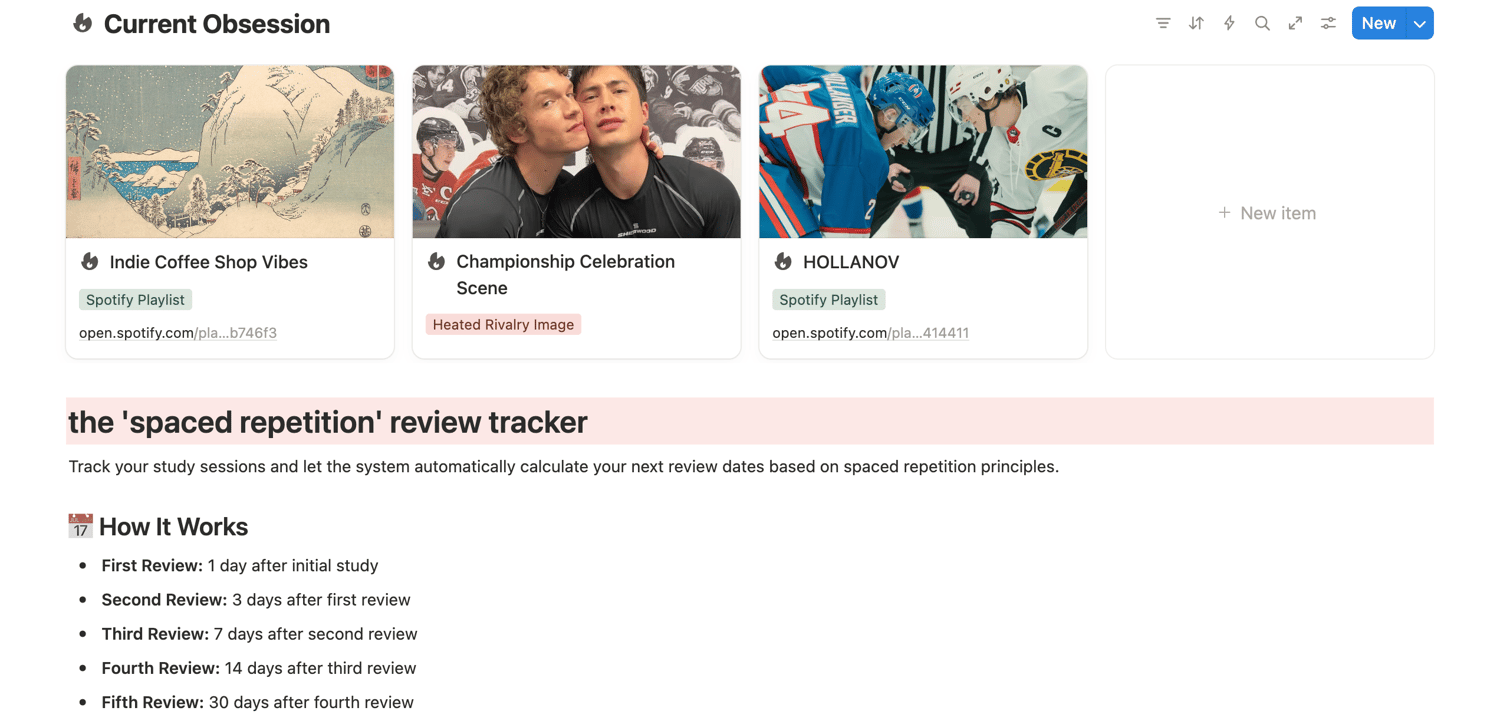Expand the New button dropdown arrow
Image resolution: width=1500 pixels, height=724 pixels.
(1420, 23)
